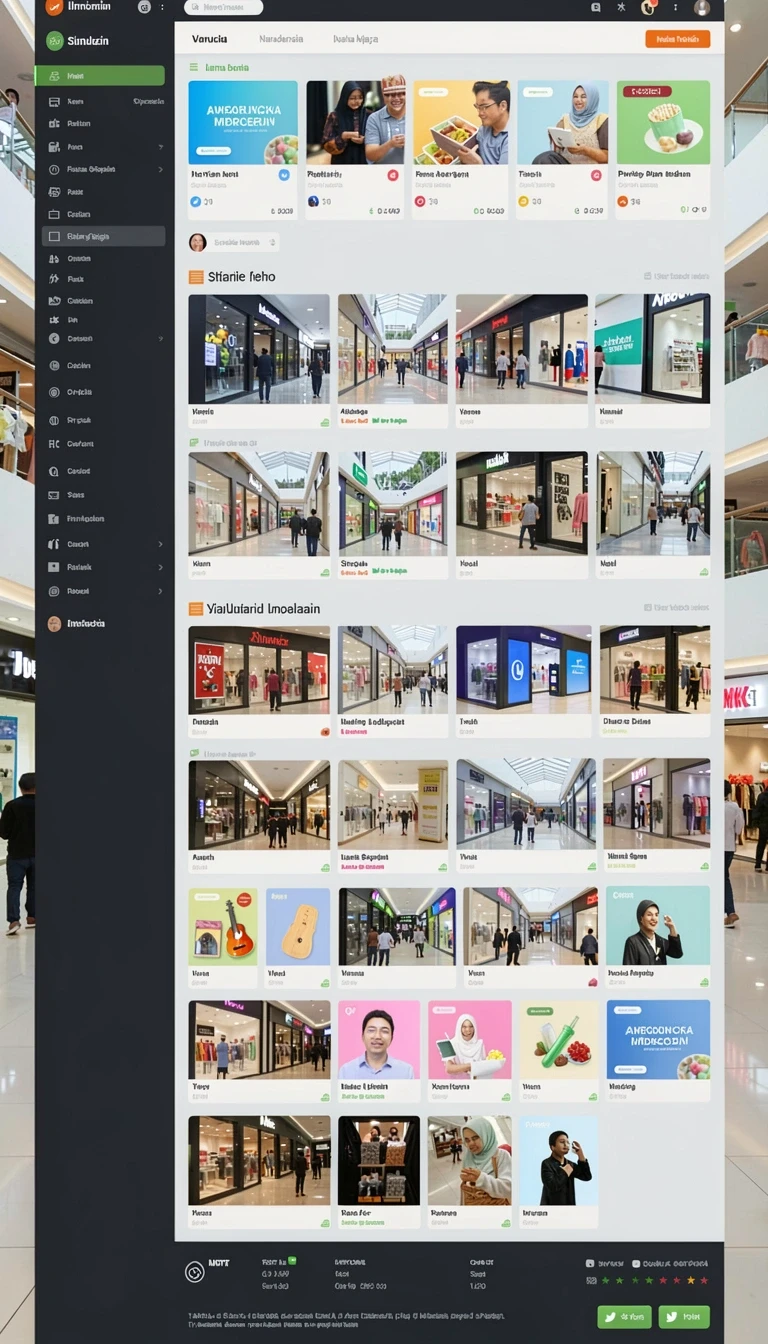Click the orange icon beside Stianie feho heading
This screenshot has width=768, height=1344.
tap(196, 277)
